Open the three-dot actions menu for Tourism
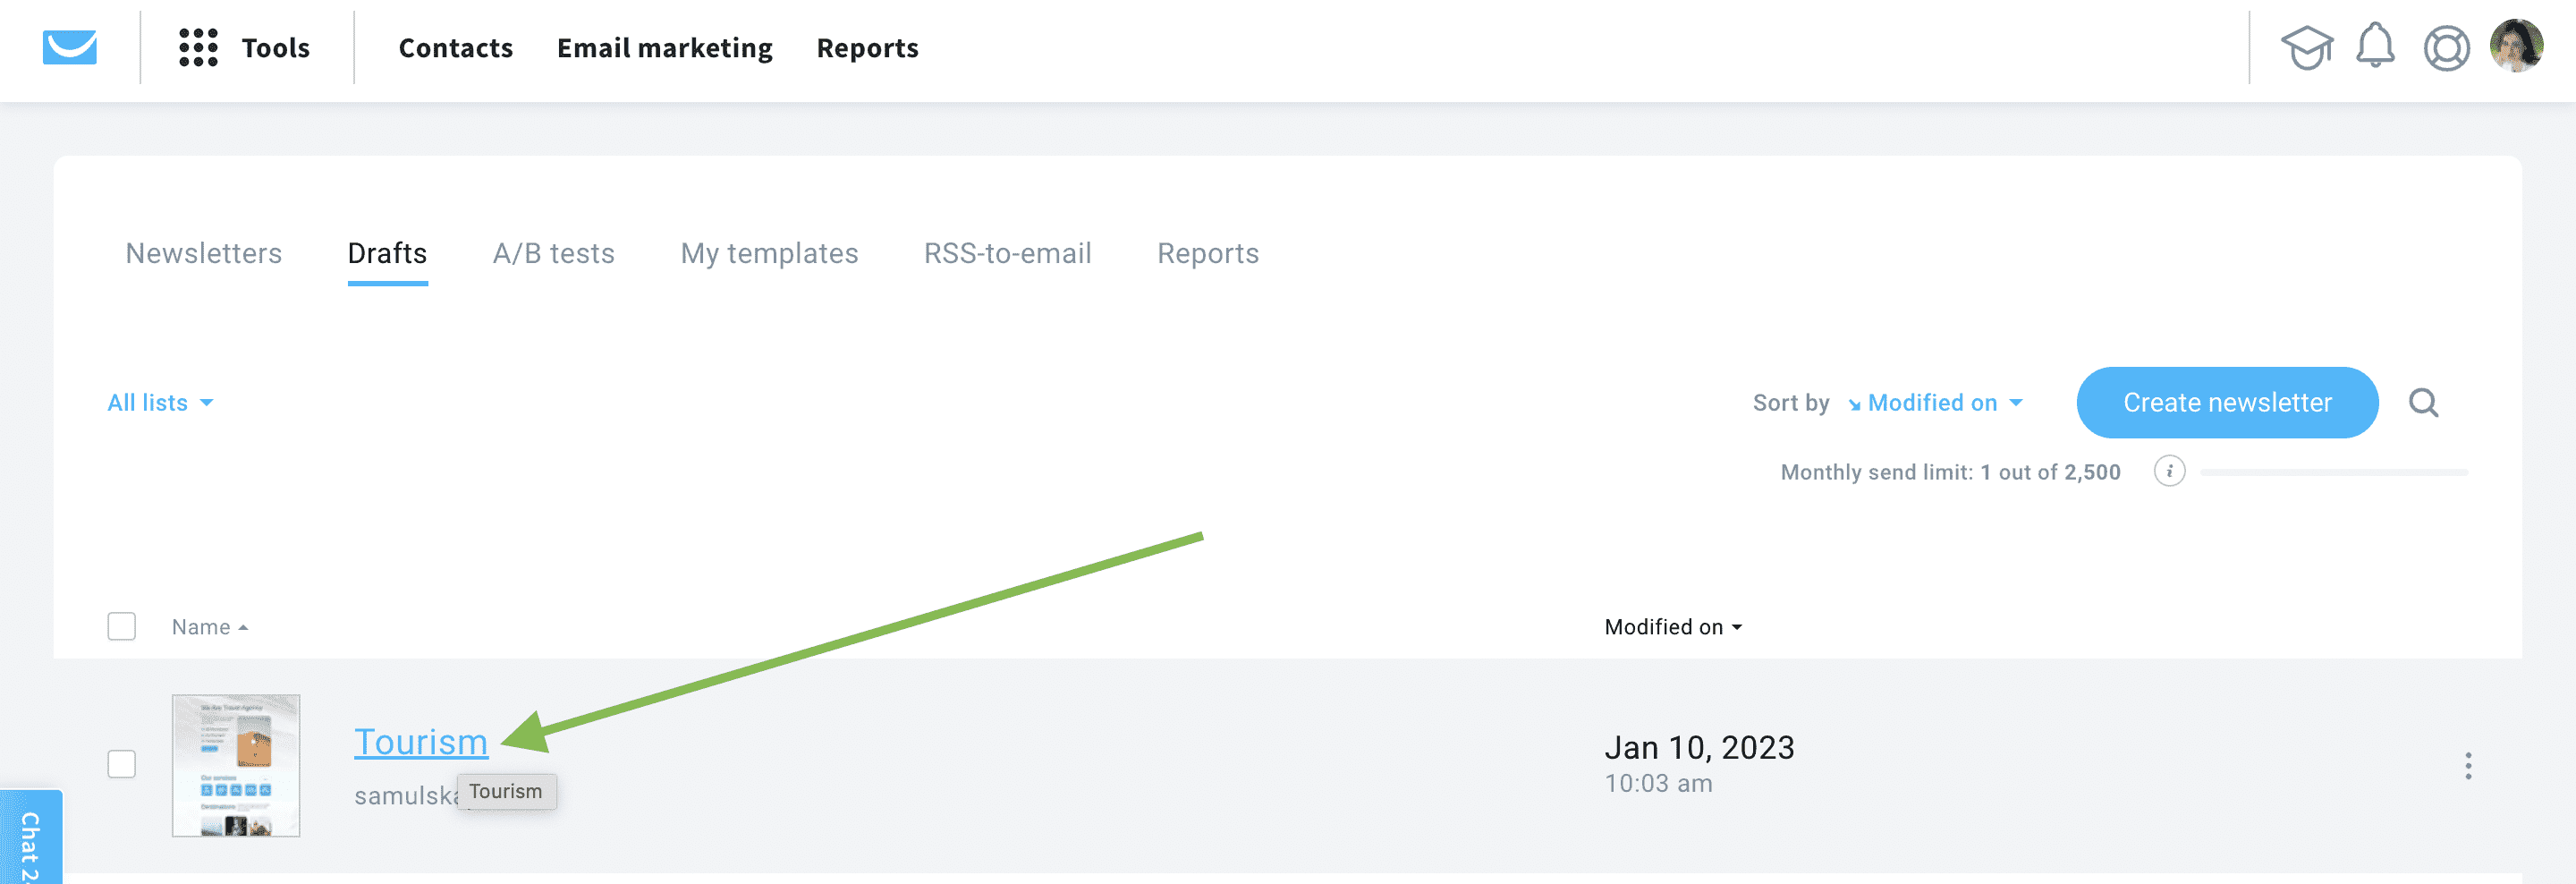The width and height of the screenshot is (2576, 884). point(2467,766)
